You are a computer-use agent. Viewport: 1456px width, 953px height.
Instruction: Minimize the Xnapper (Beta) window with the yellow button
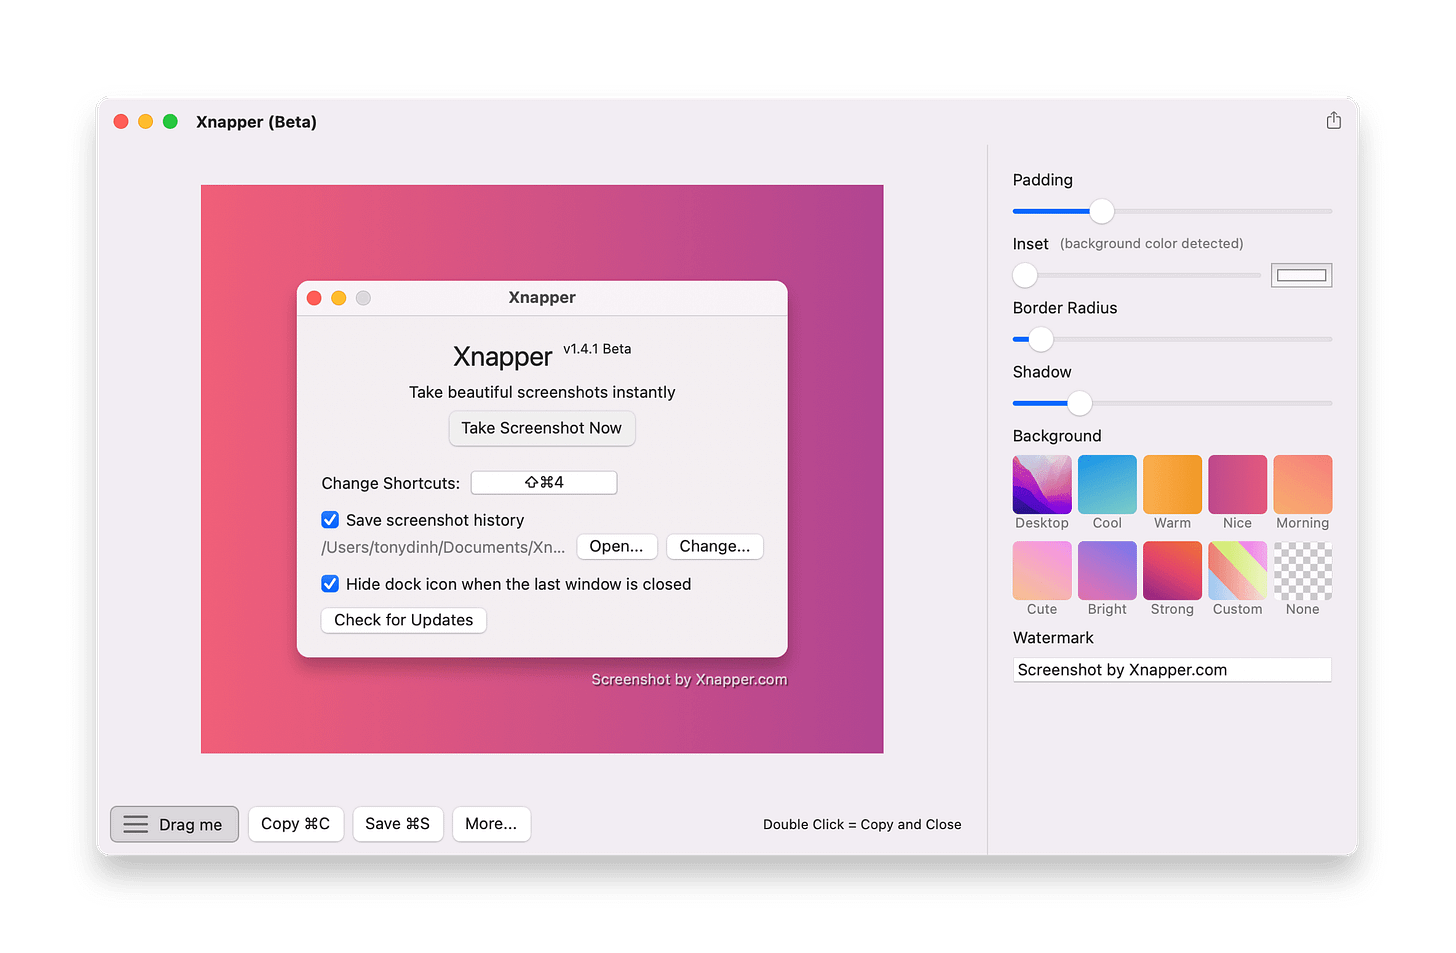pos(146,121)
